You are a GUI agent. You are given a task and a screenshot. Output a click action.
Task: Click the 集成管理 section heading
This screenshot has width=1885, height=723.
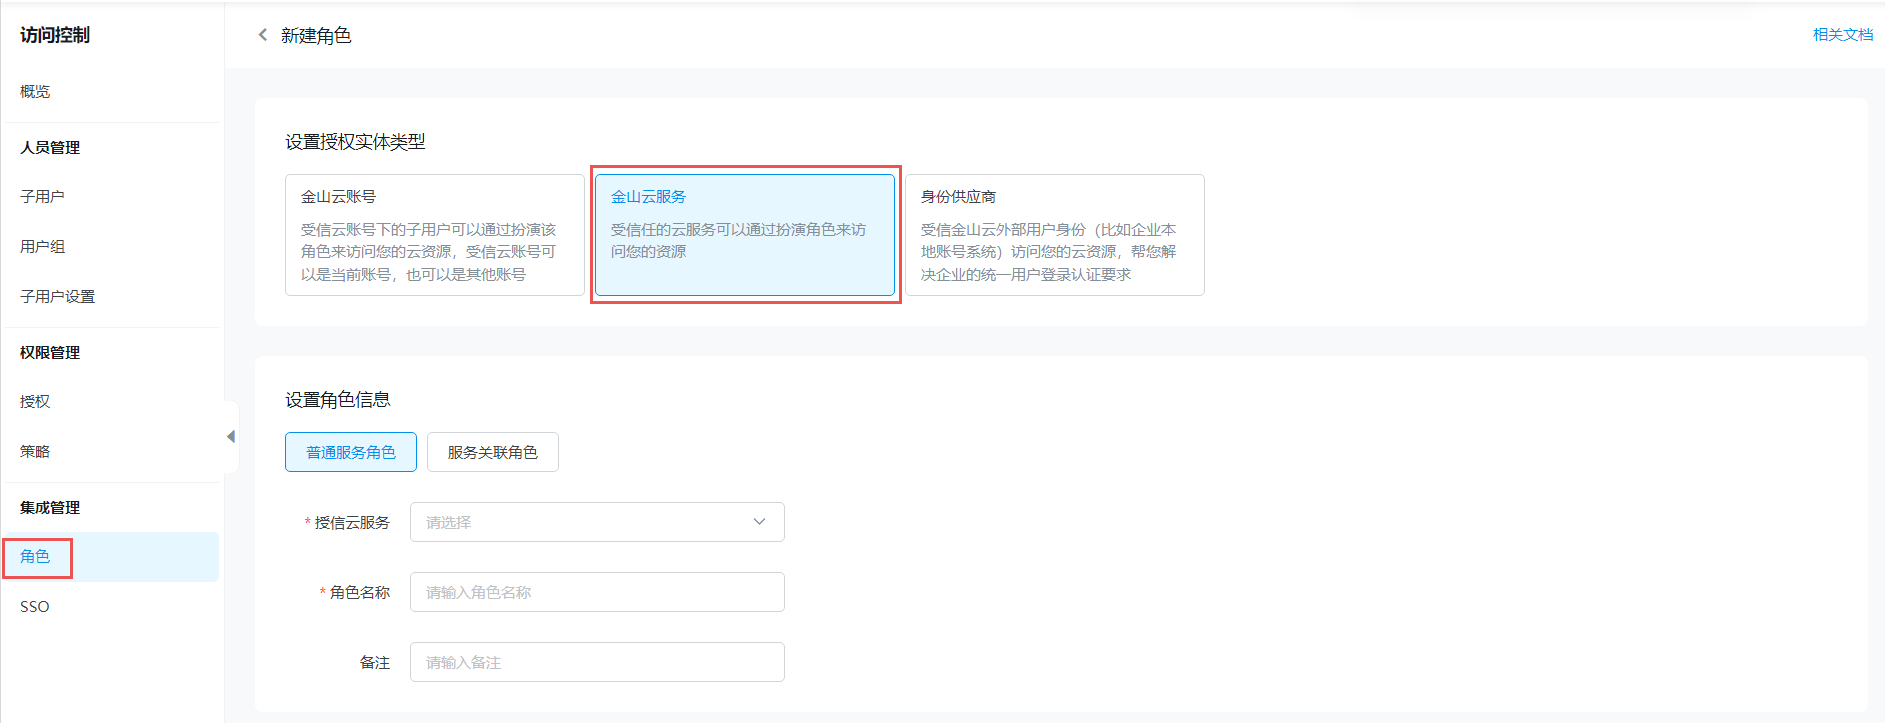[x=50, y=507]
